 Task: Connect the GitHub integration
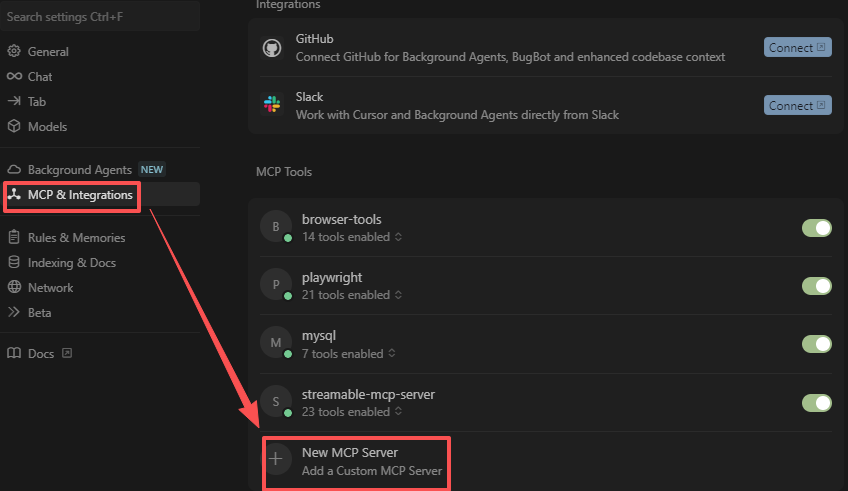(x=797, y=48)
